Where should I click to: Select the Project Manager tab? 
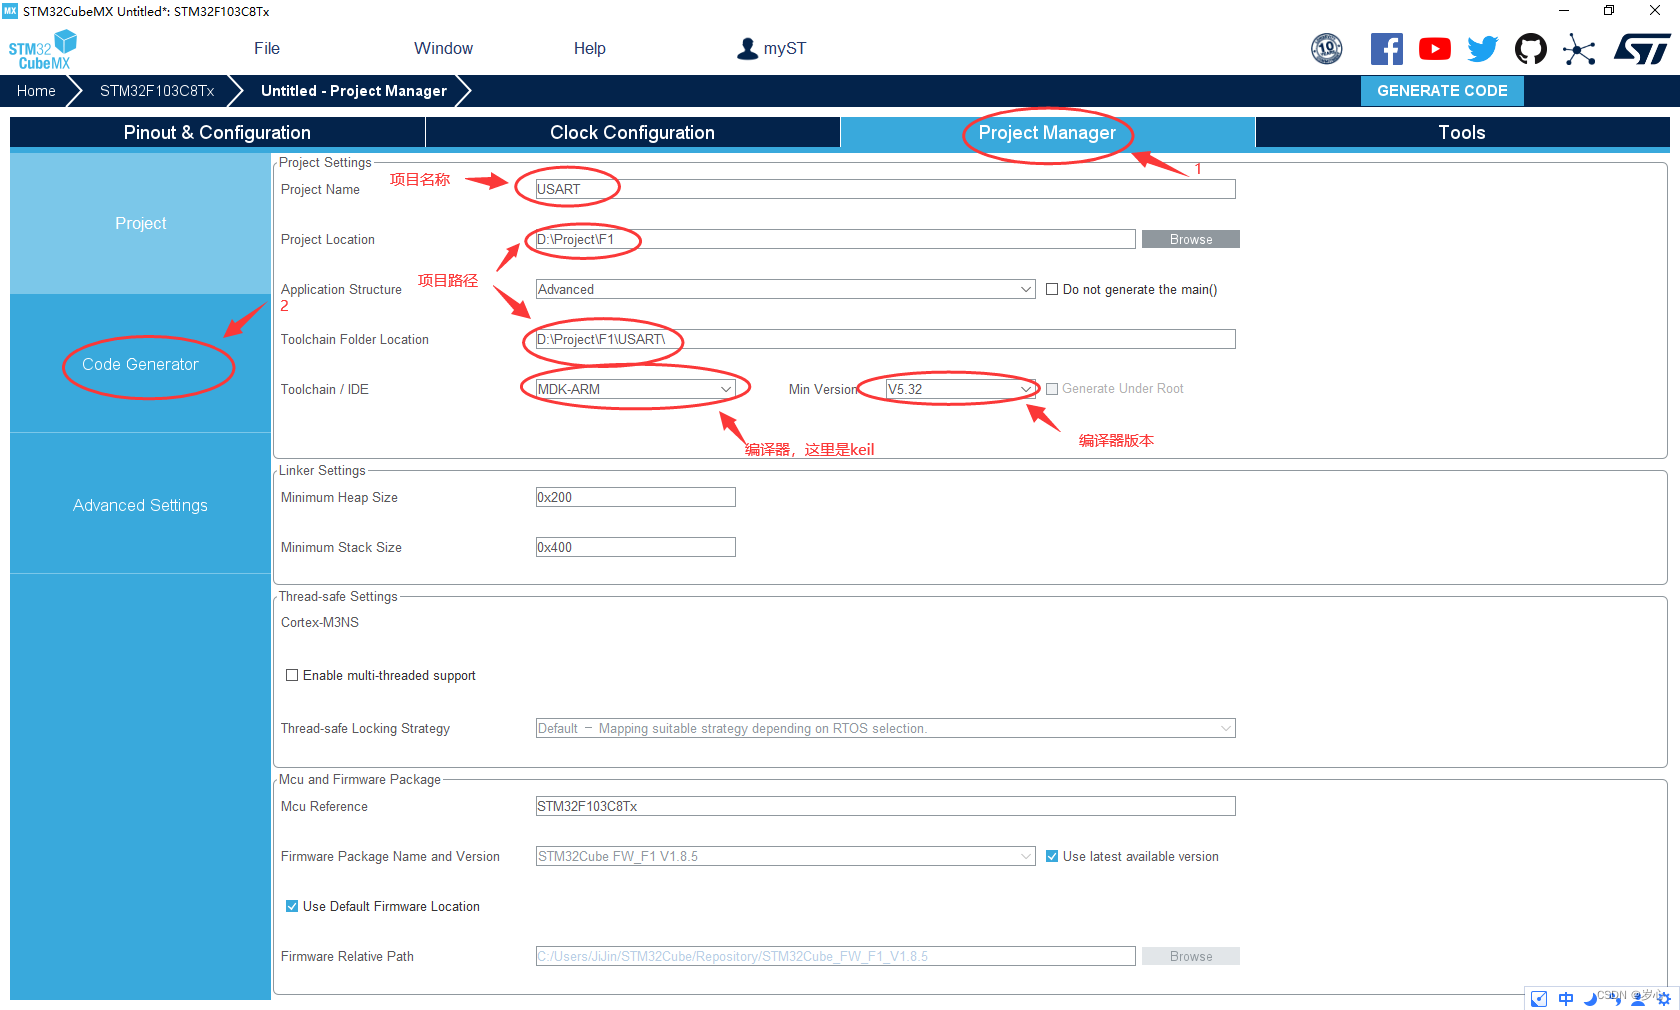coord(1047,132)
